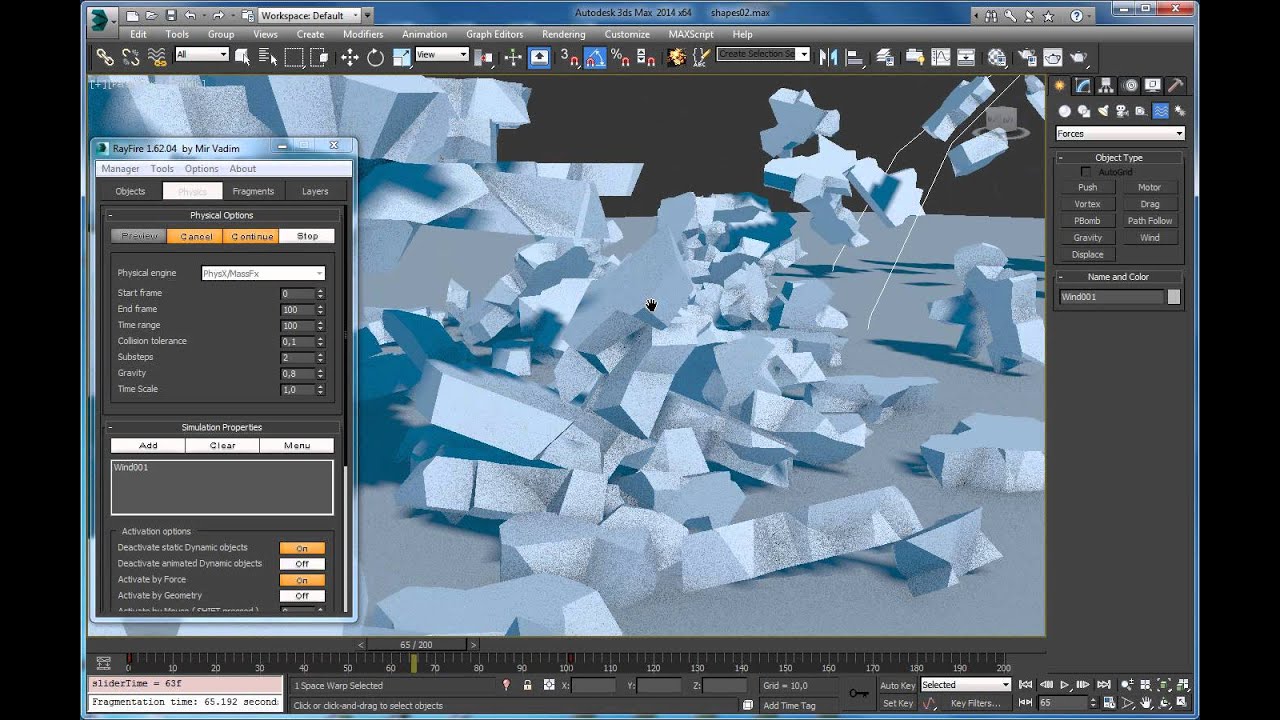
Task: Toggle Deactivate animated Dynamic objects Off
Action: pos(302,564)
